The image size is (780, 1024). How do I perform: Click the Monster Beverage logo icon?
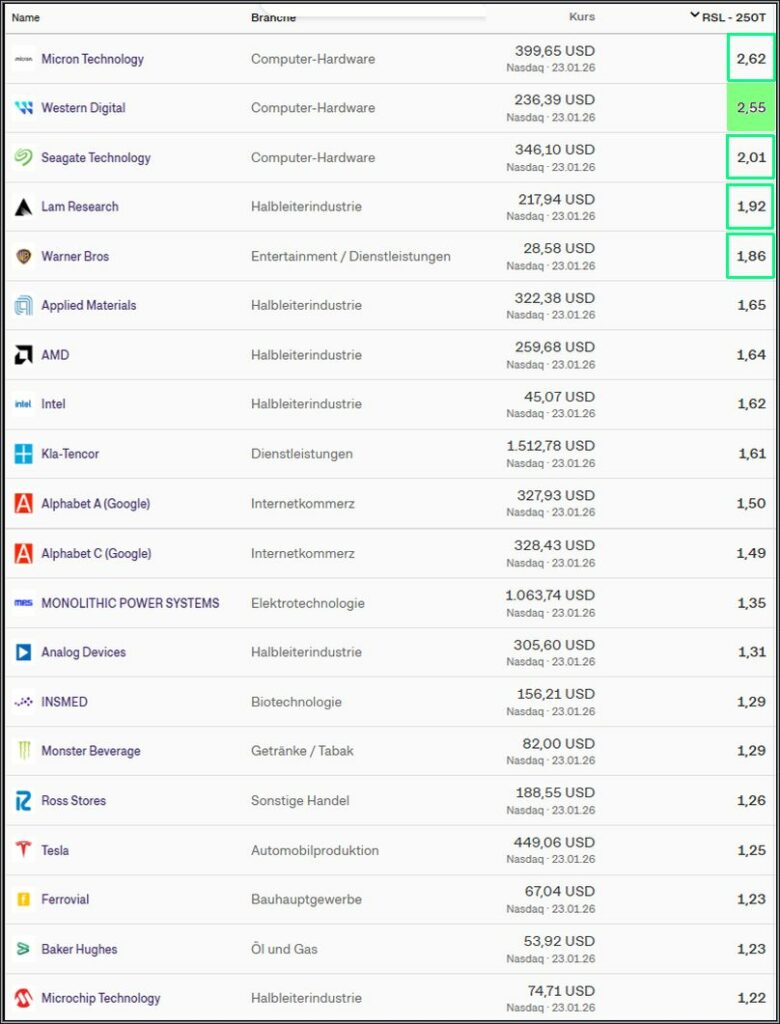tap(23, 751)
